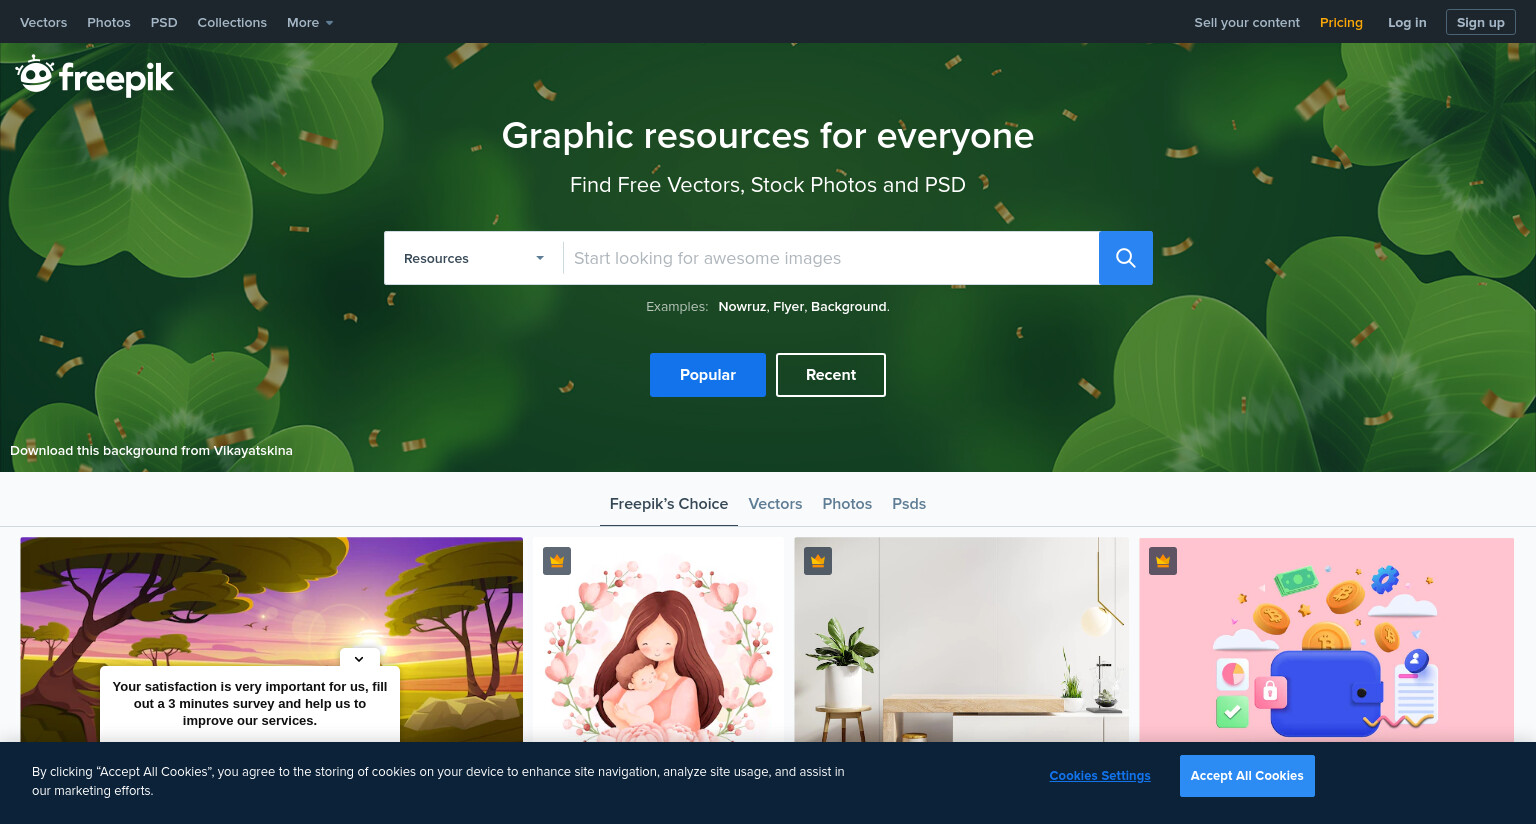Open Cookies Settings link
Screen dimensions: 1536x824
(x=1100, y=776)
